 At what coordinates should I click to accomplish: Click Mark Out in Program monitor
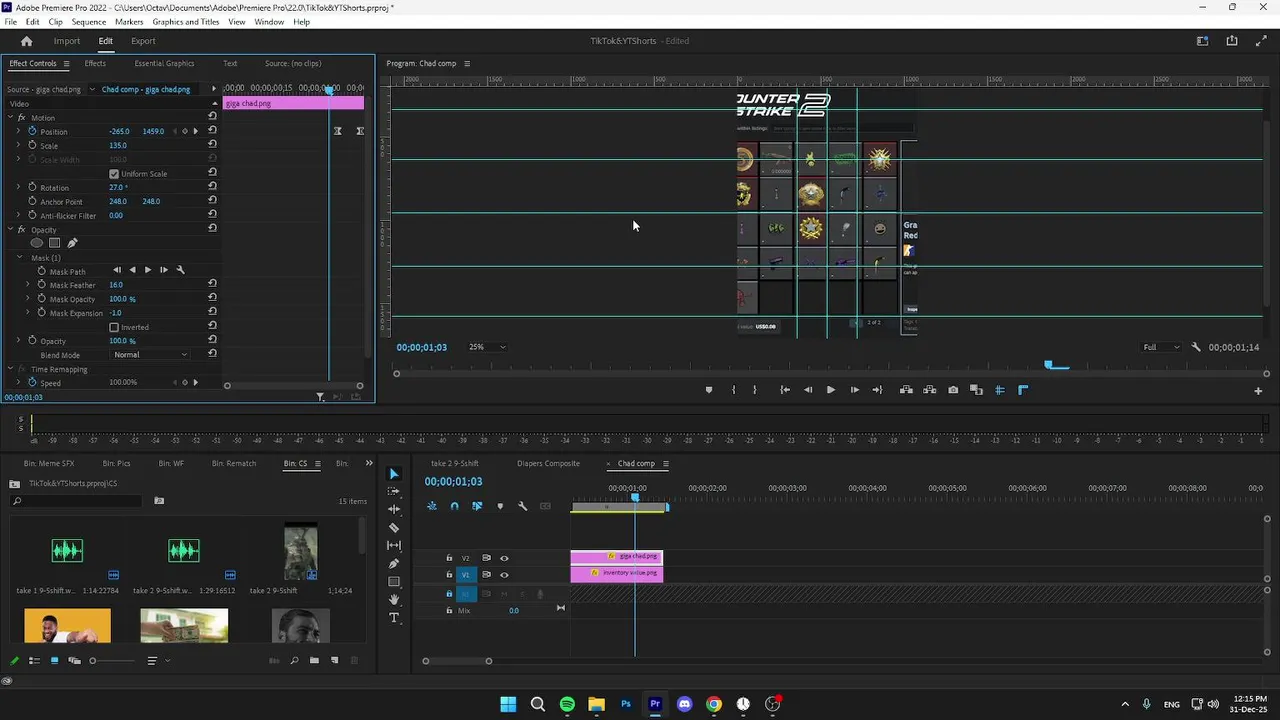pyautogui.click(x=755, y=390)
